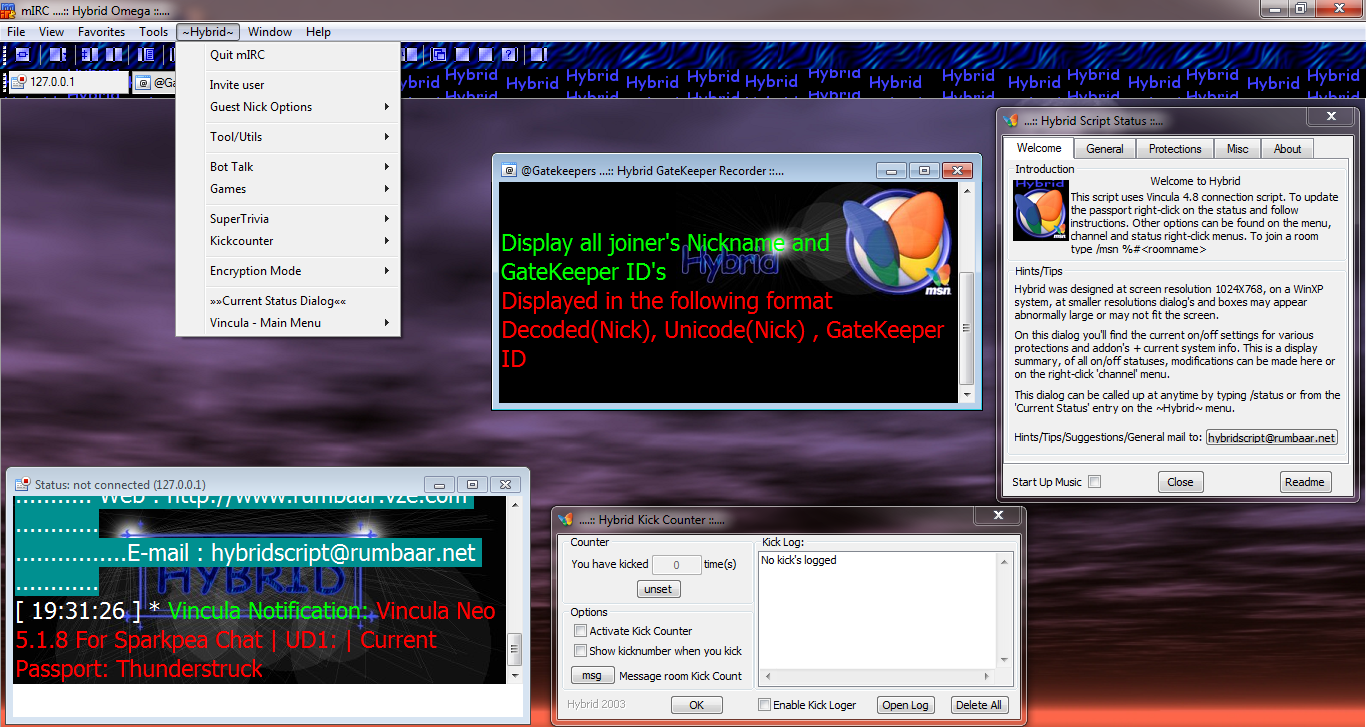Choose Quit mIRC from the menu

click(x=288, y=55)
